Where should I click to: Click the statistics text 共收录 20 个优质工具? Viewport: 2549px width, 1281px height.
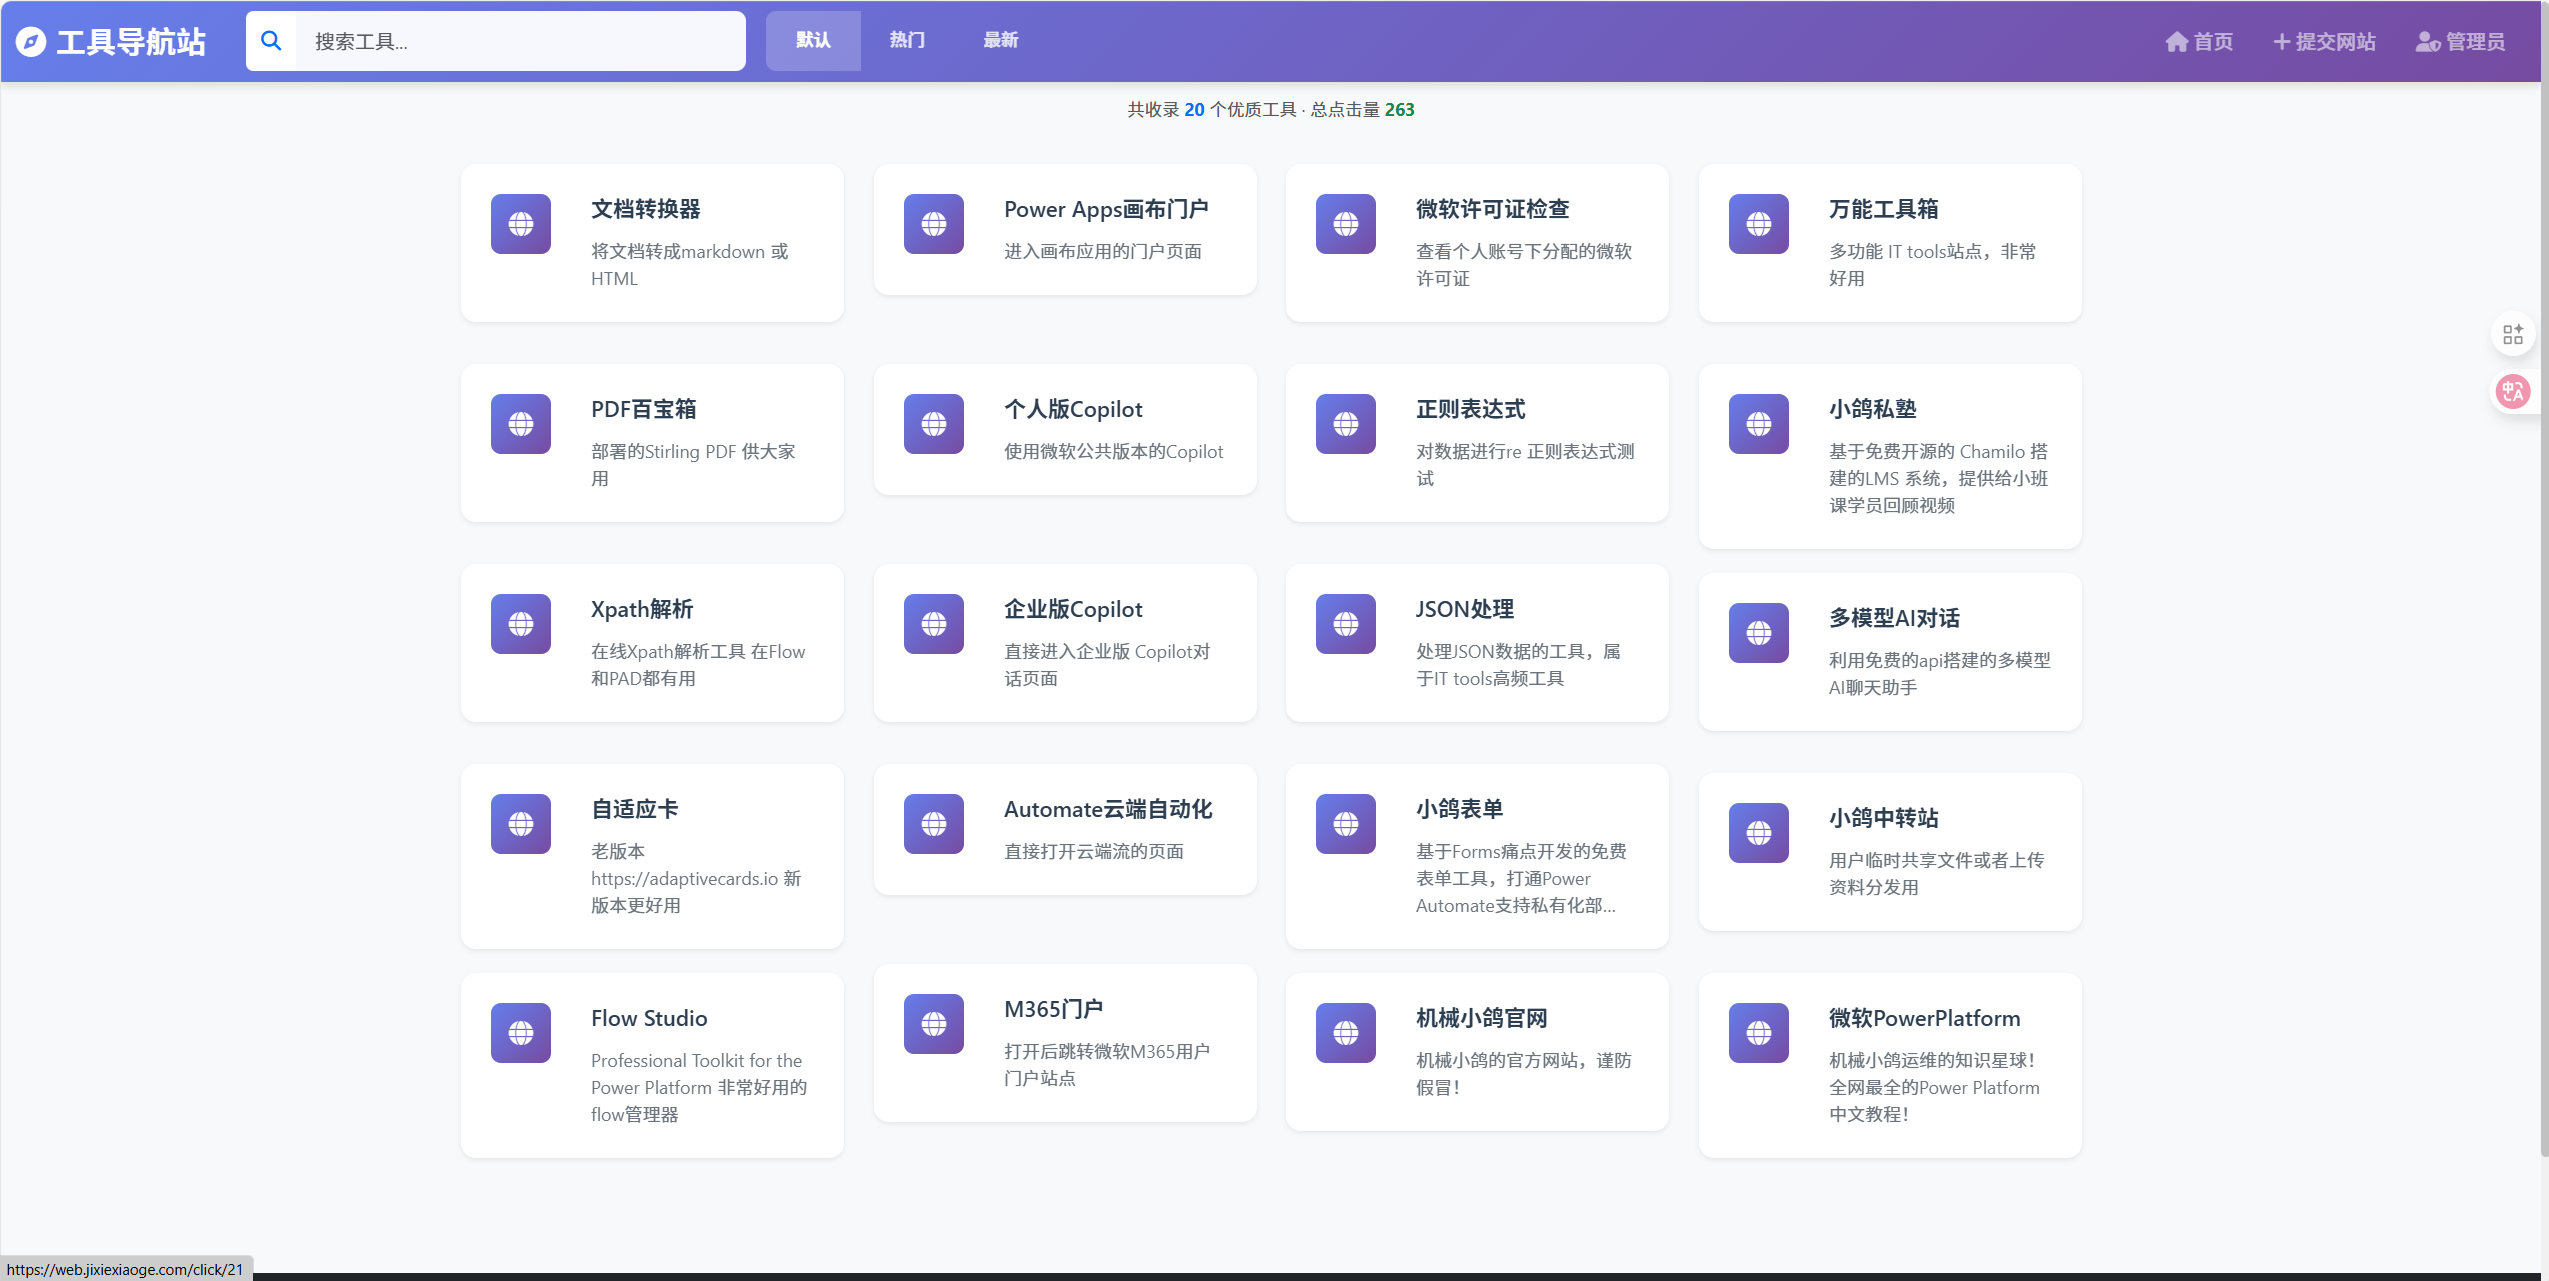point(1212,109)
